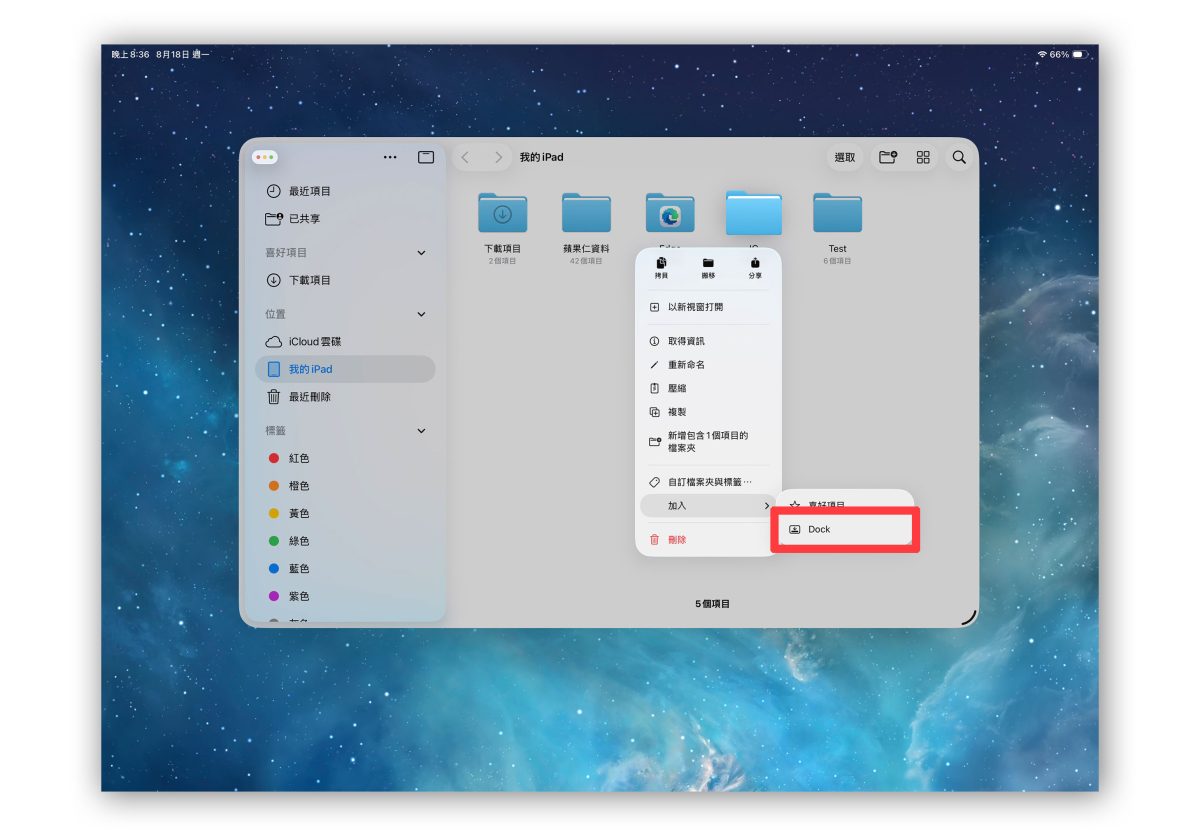
Task: Select Dock in the 加入 submenu
Action: [845, 529]
